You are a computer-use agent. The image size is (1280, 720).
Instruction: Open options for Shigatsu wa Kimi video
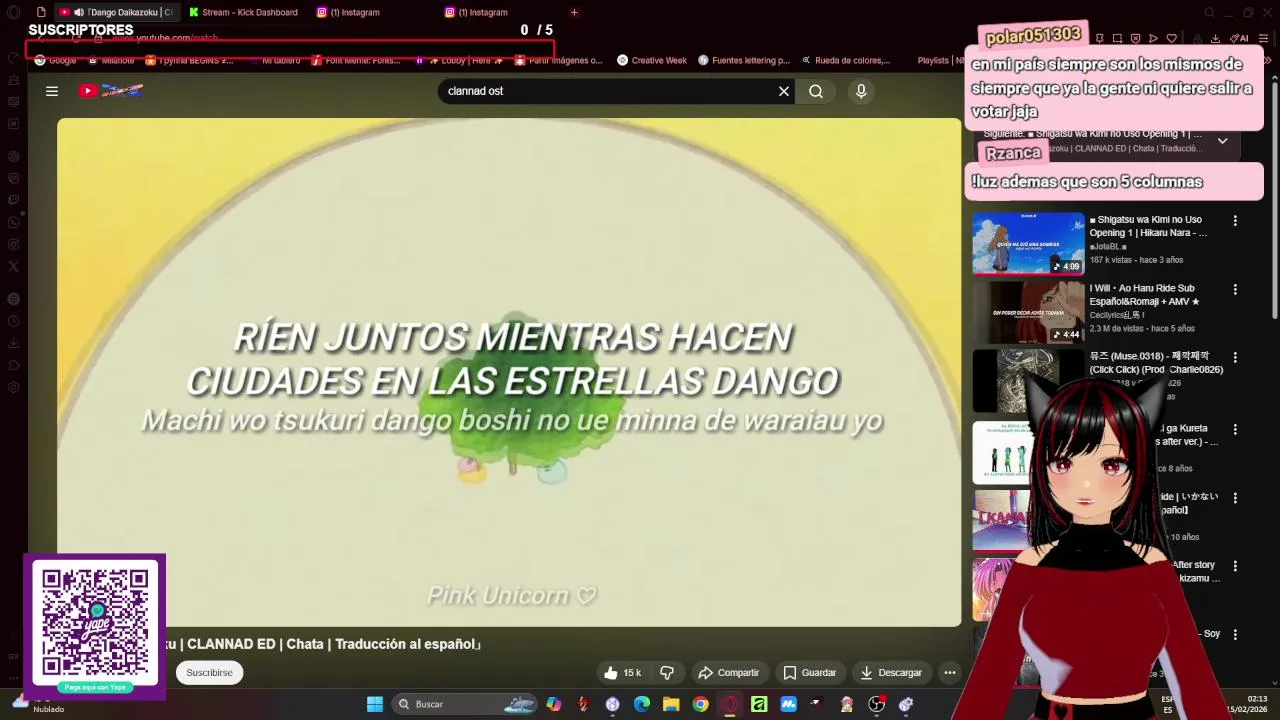1235,221
